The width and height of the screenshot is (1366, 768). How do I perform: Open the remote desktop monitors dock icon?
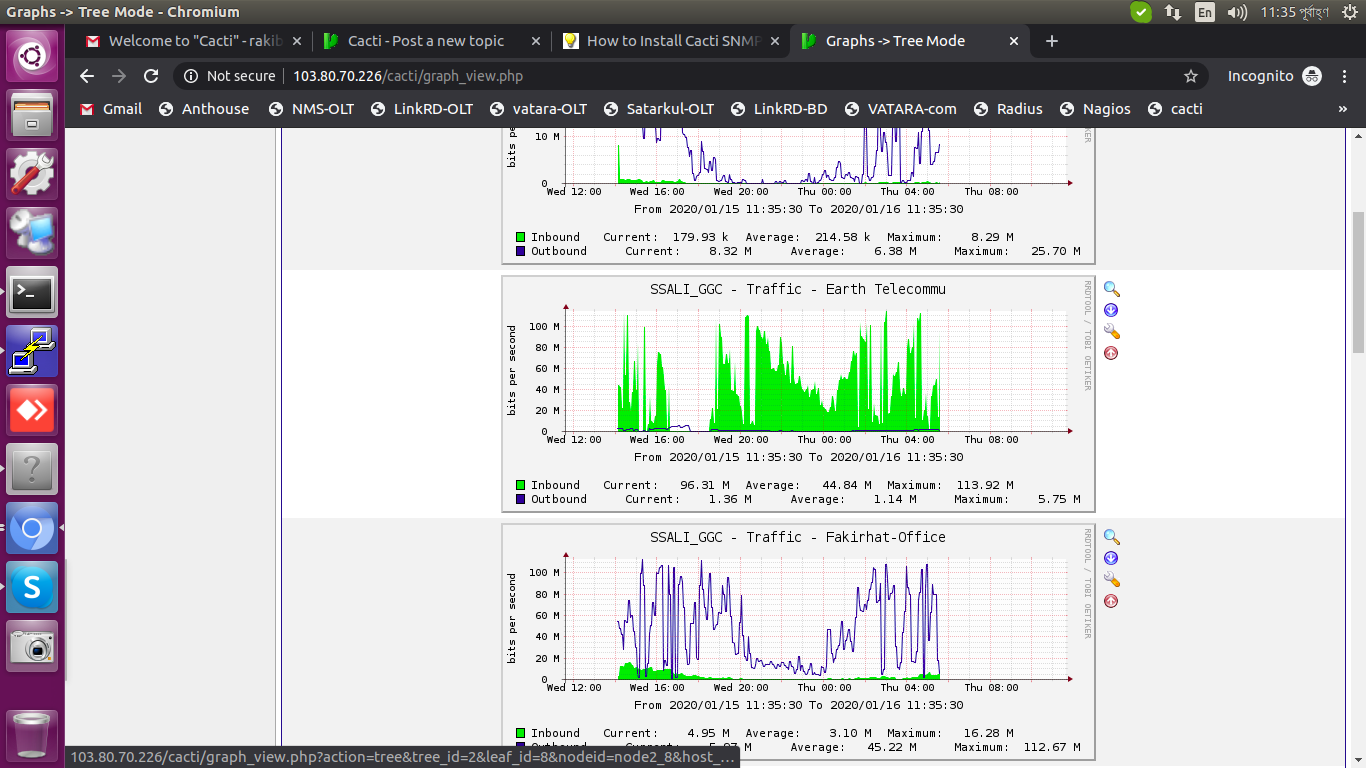(32, 233)
